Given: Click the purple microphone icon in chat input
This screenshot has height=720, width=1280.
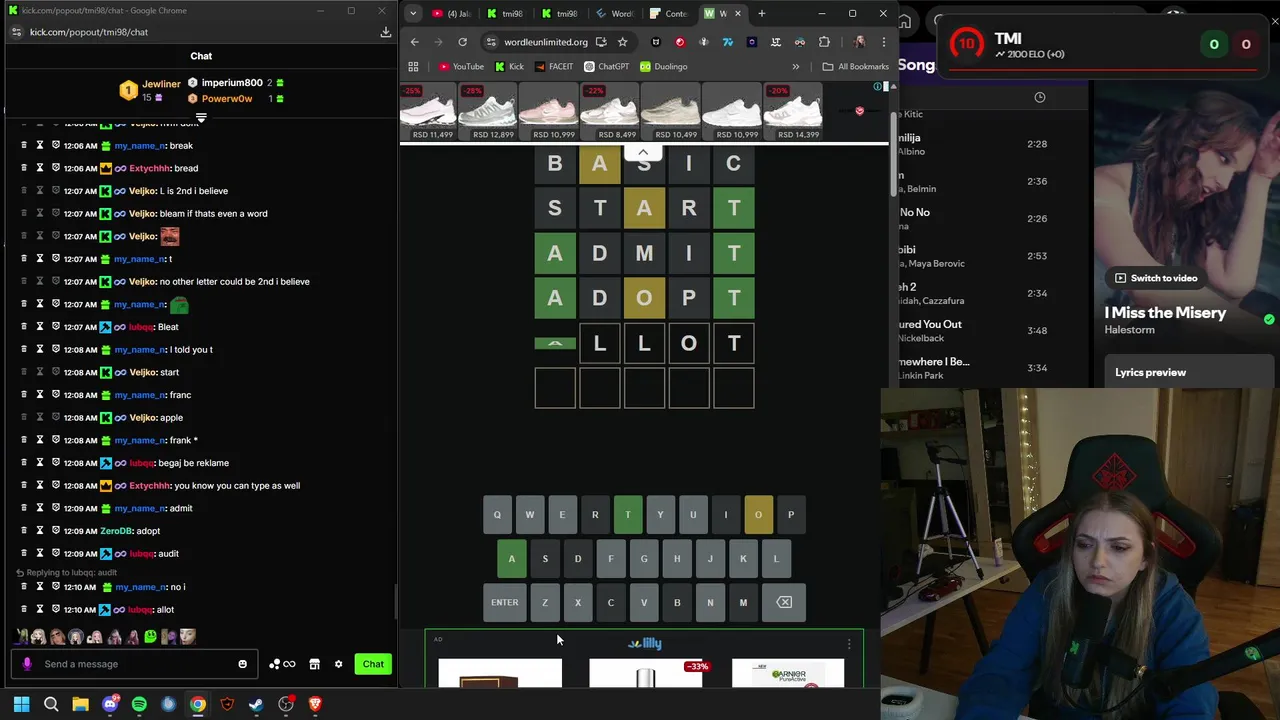Looking at the screenshot, I should (27, 664).
